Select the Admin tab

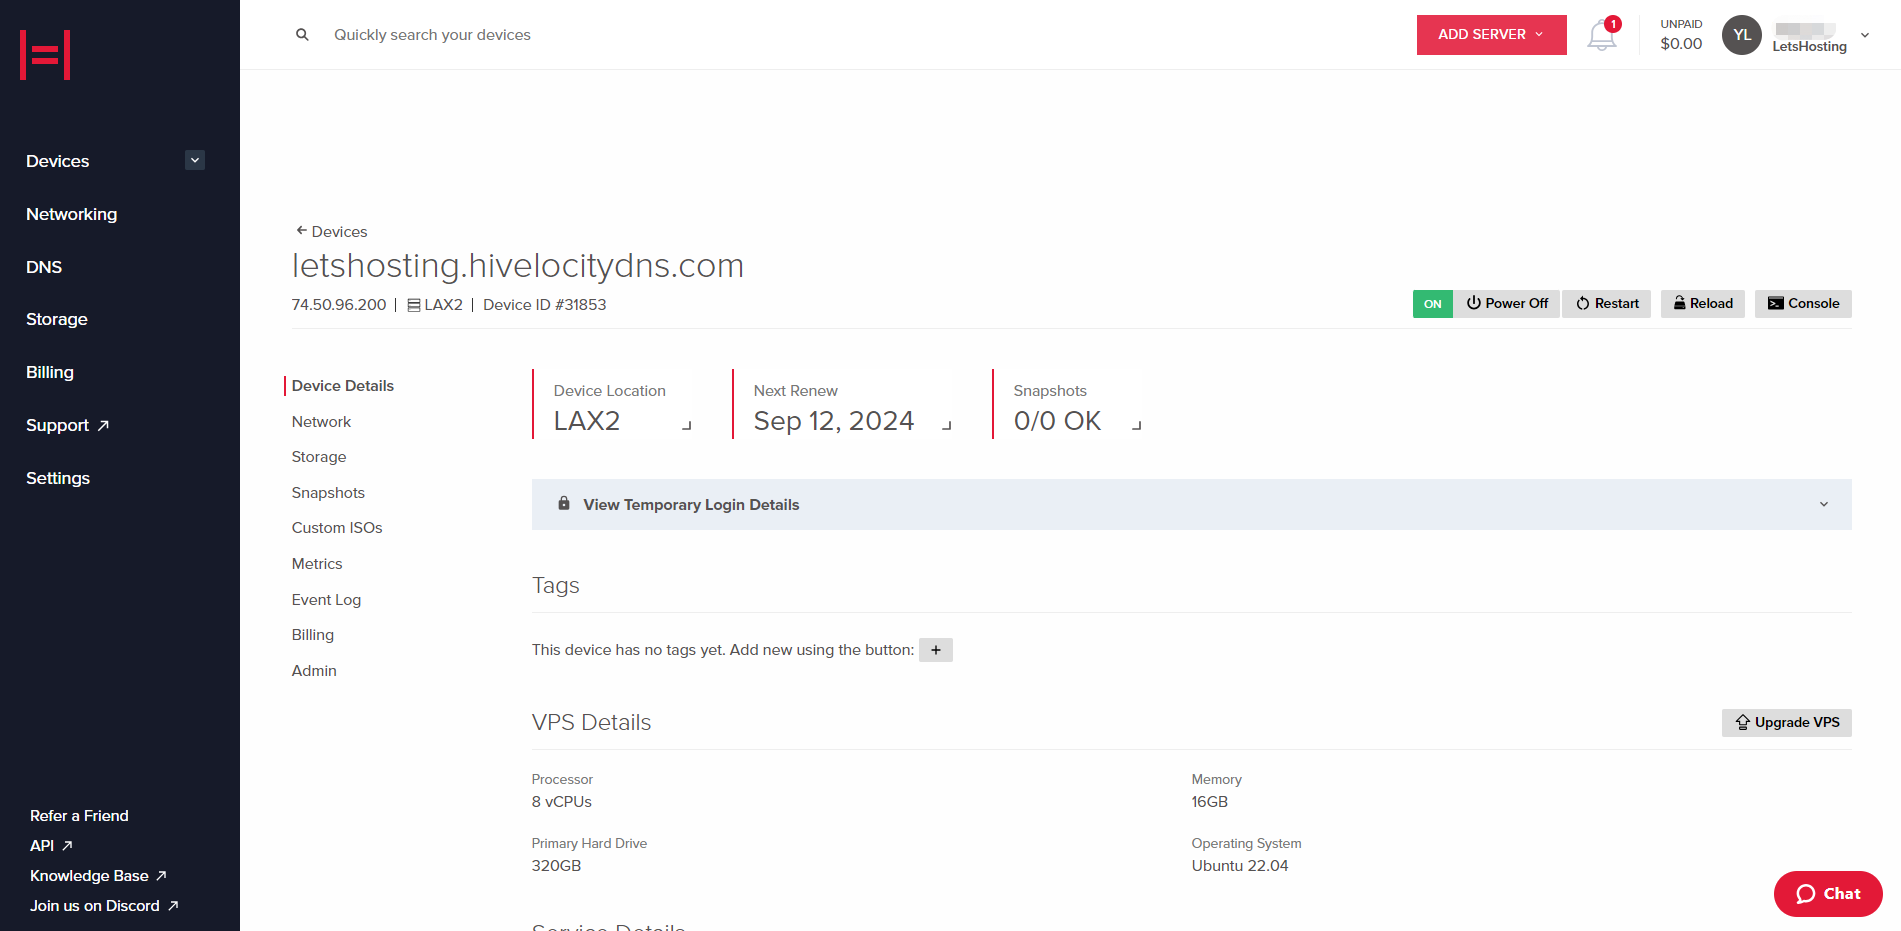(314, 671)
